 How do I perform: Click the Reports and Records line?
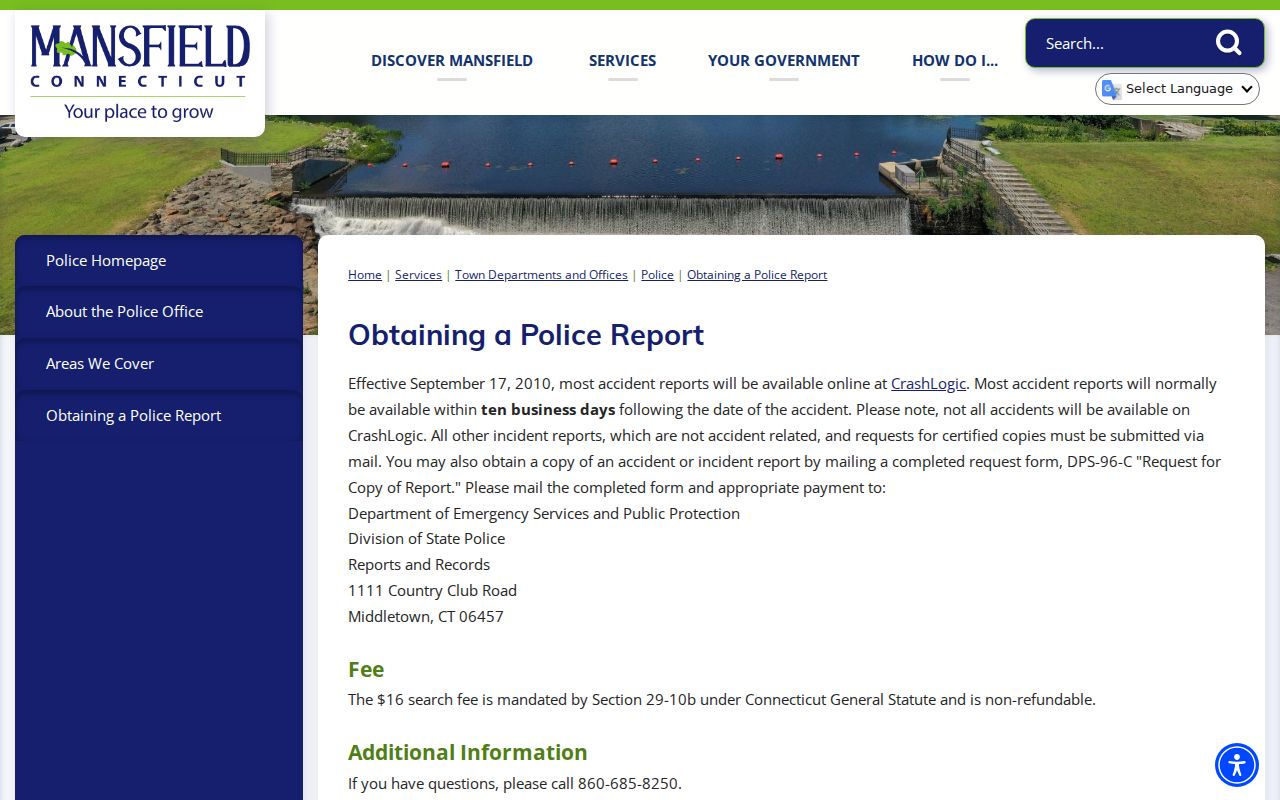[x=419, y=565]
